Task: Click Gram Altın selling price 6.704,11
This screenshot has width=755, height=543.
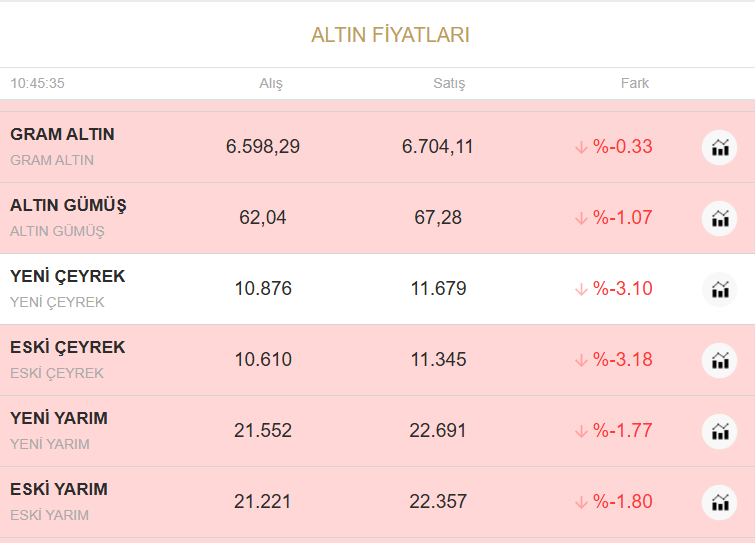Action: pos(438,147)
